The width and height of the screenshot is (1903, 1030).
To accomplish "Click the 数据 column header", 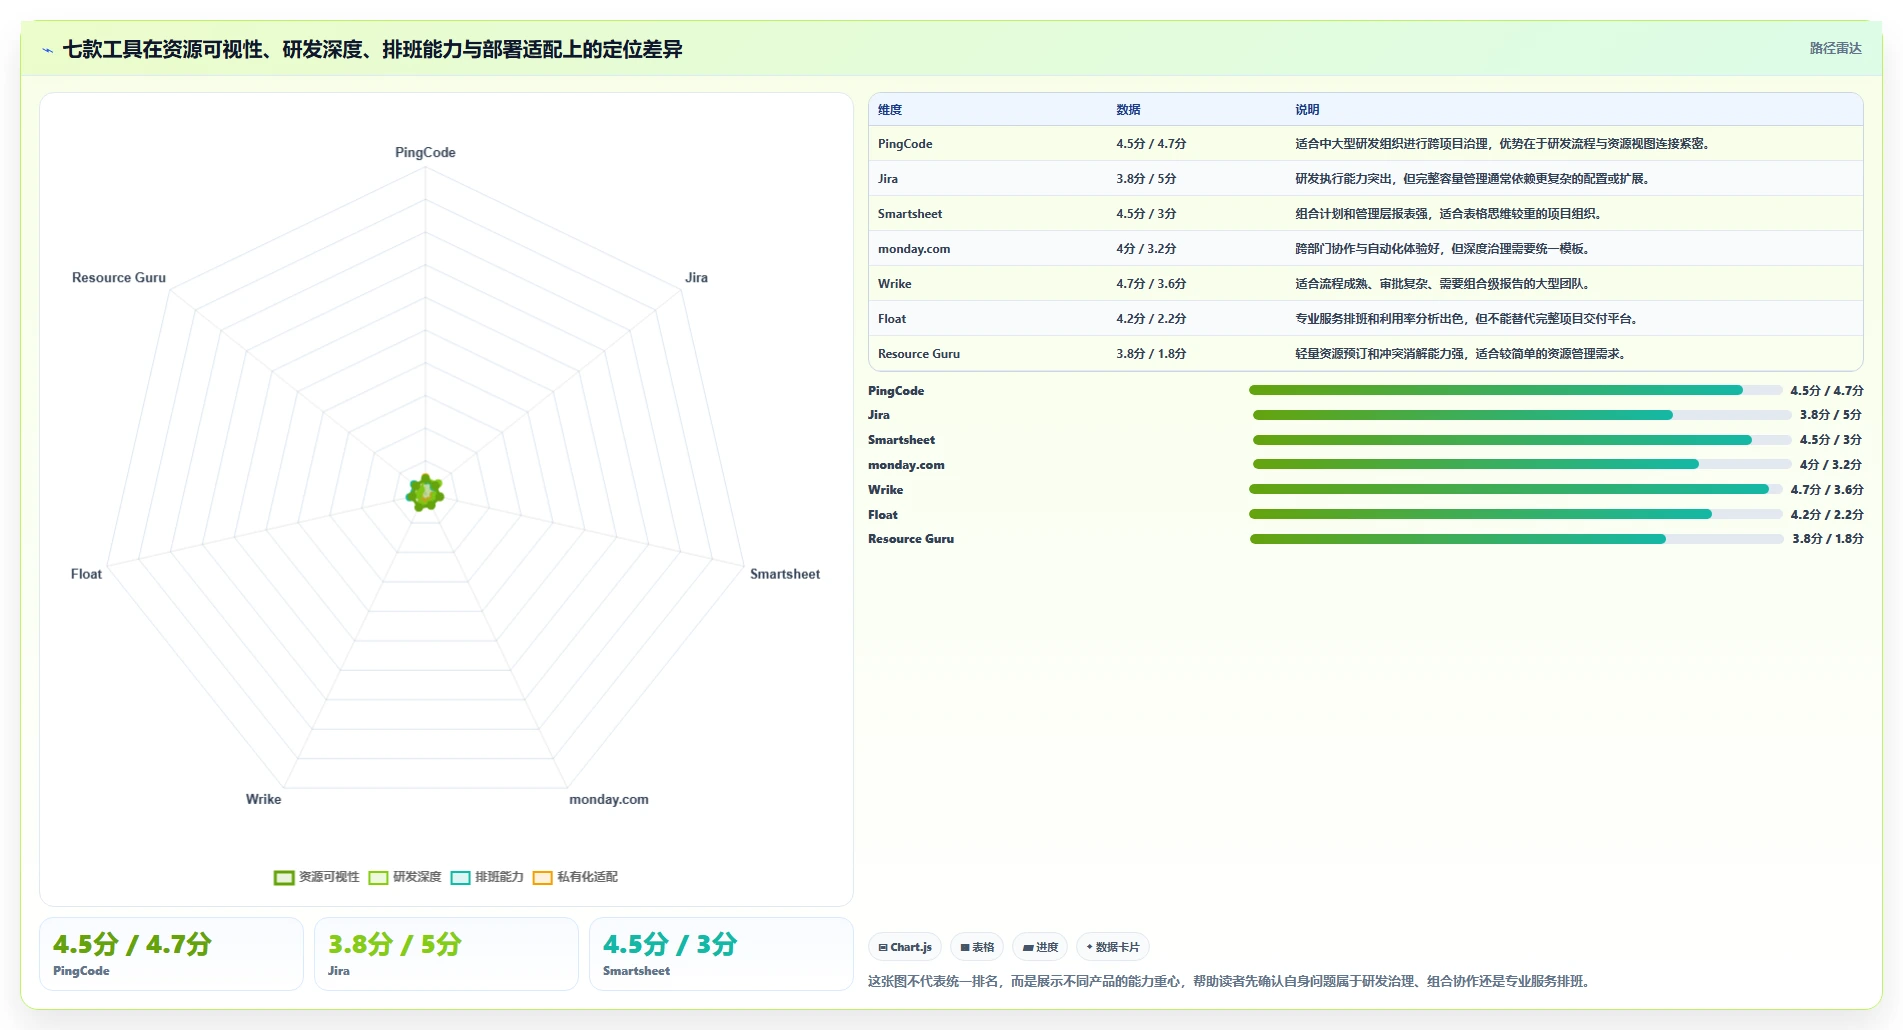I will pos(1128,110).
